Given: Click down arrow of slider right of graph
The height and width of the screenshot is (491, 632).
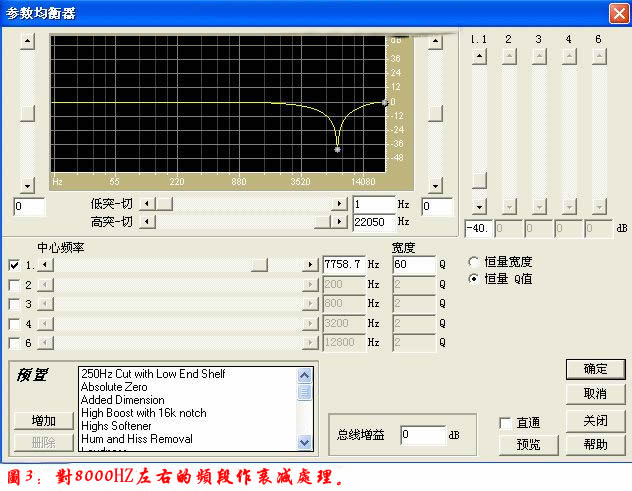Looking at the screenshot, I should 435,186.
